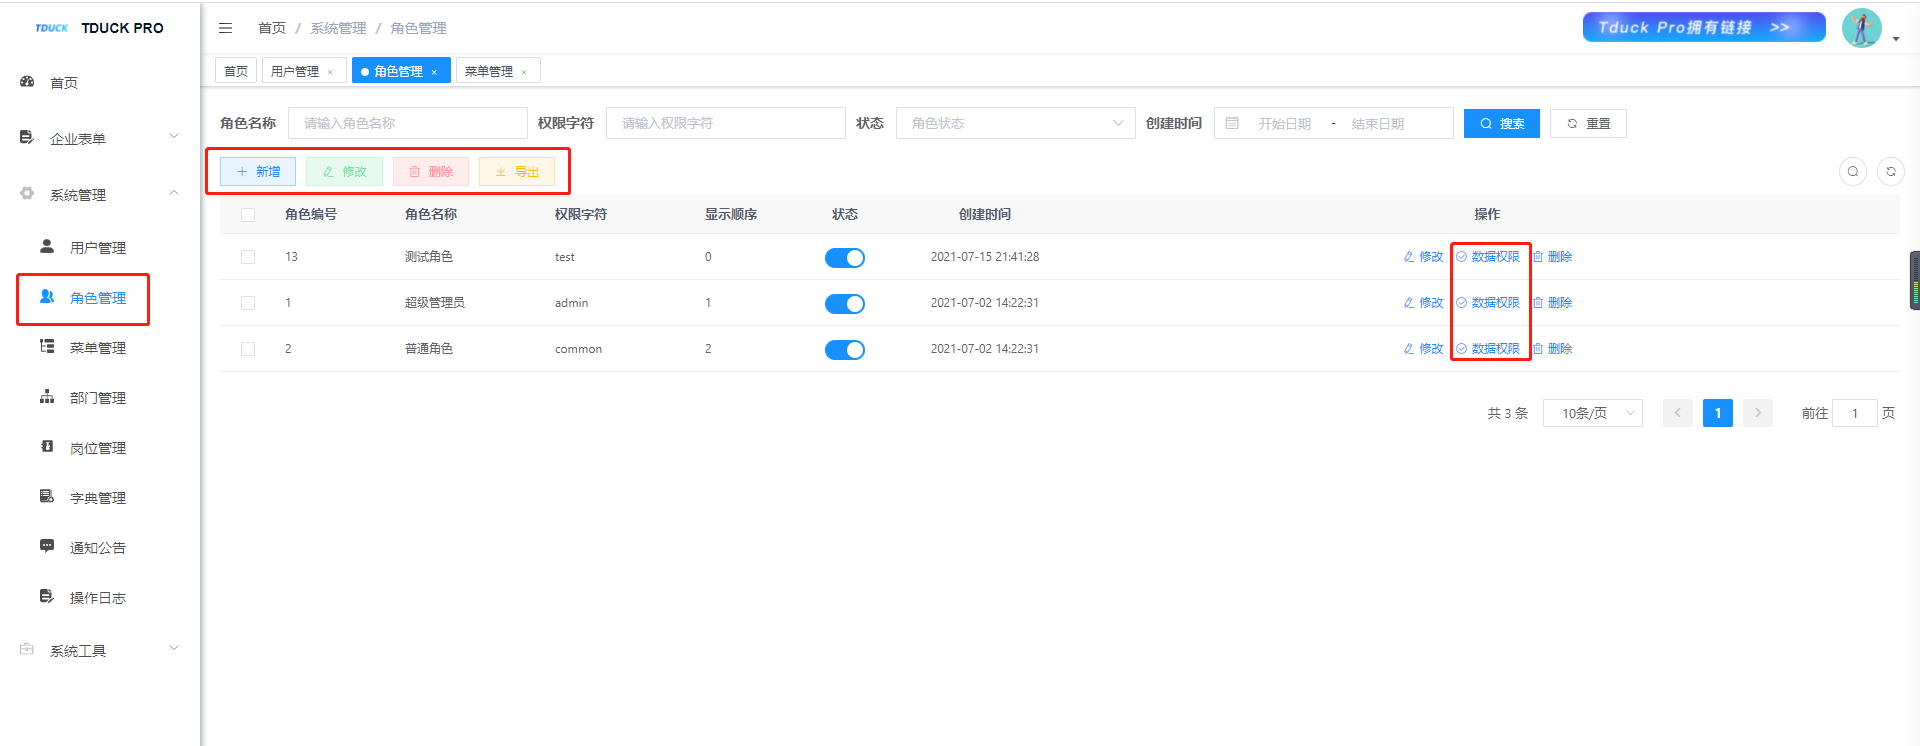Check the checkbox for 超级管理员 row

click(x=248, y=303)
